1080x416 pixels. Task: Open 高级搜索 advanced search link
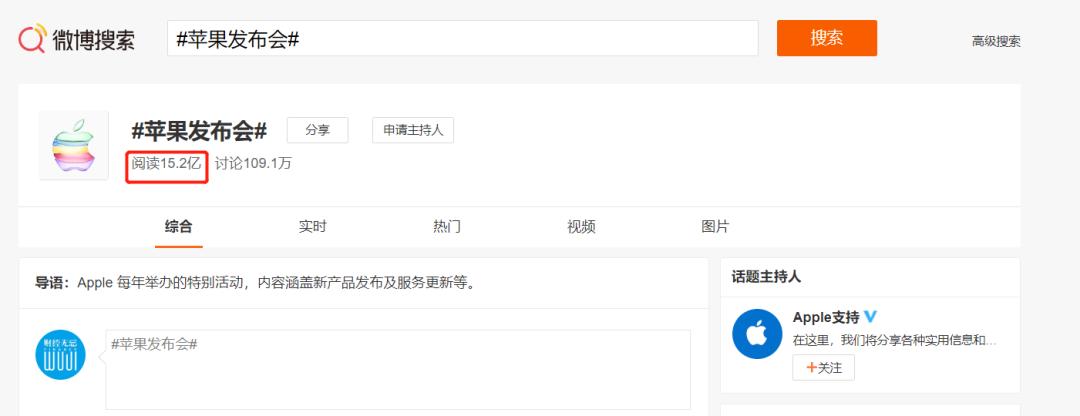pos(996,41)
